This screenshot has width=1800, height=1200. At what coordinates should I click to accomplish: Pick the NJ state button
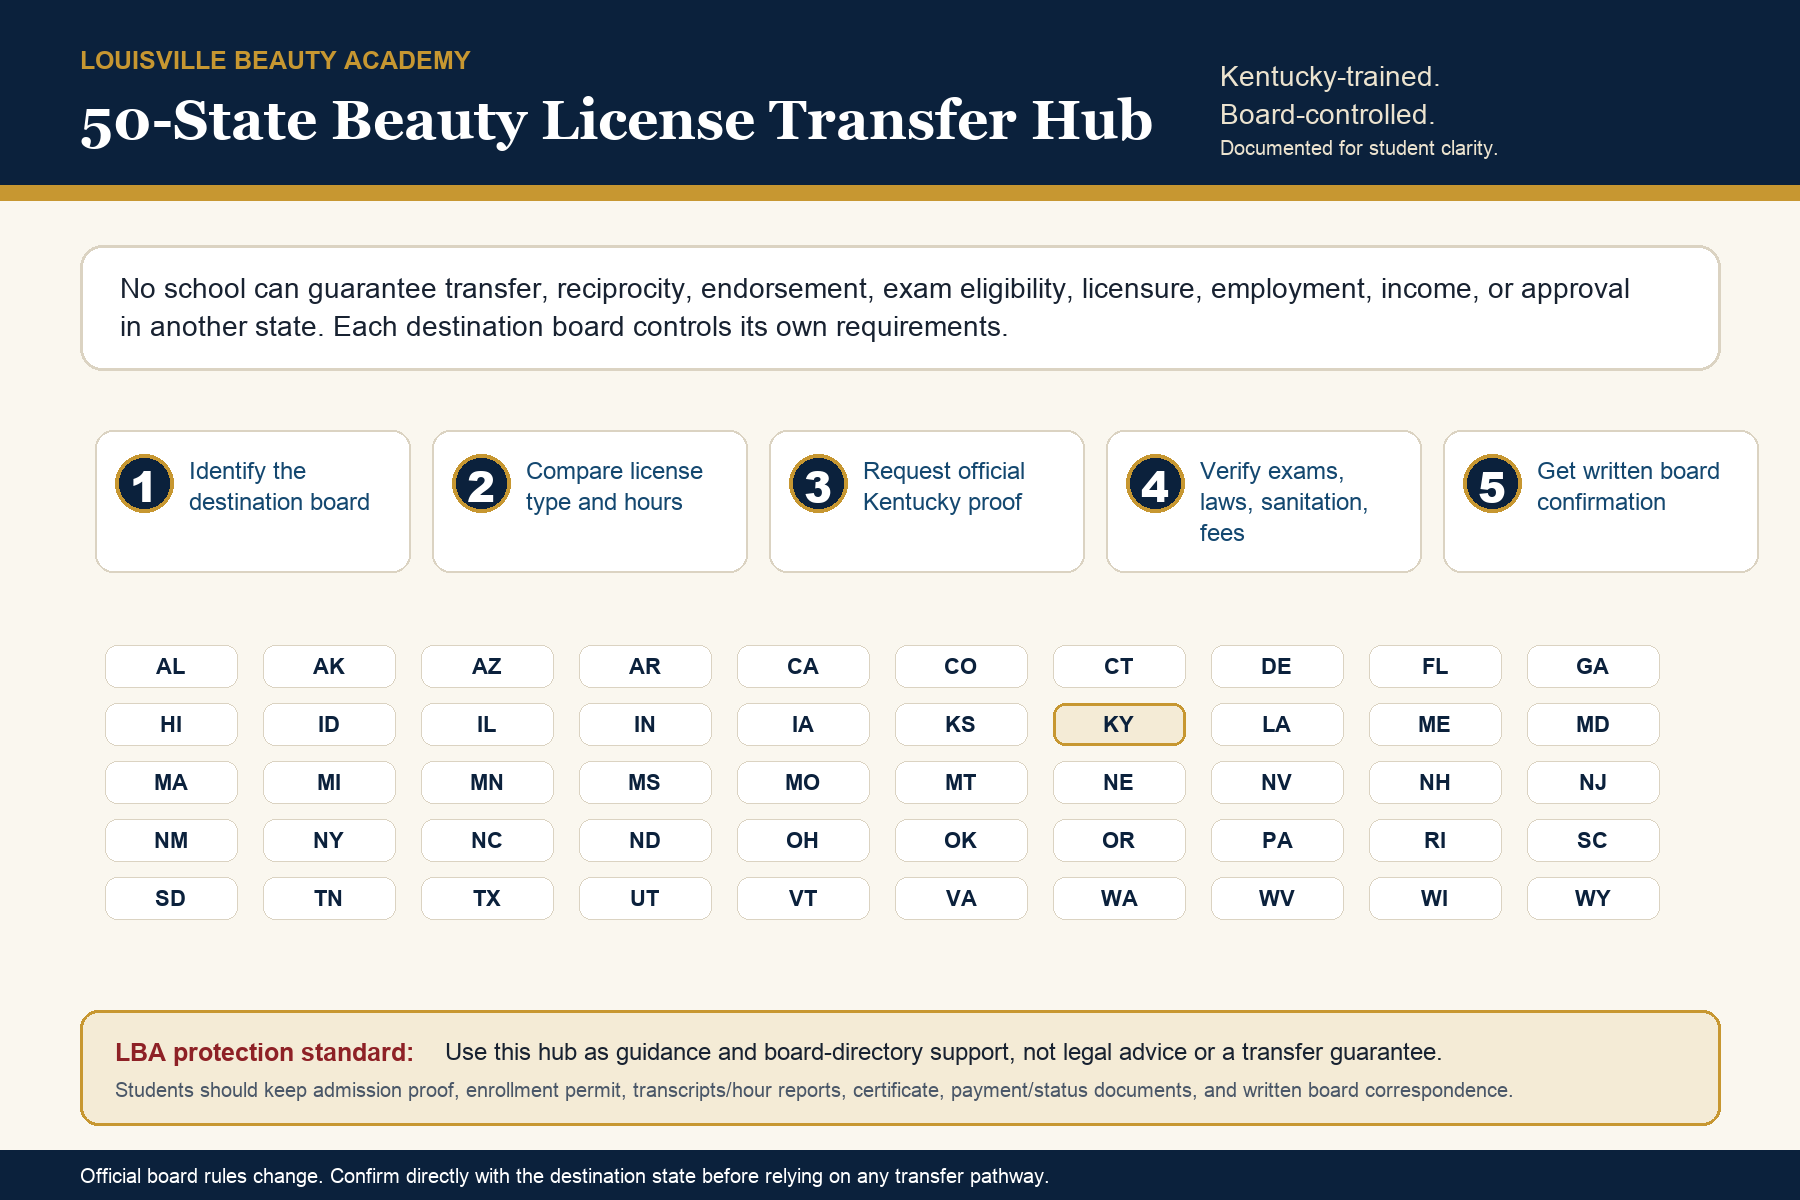[x=1593, y=782]
